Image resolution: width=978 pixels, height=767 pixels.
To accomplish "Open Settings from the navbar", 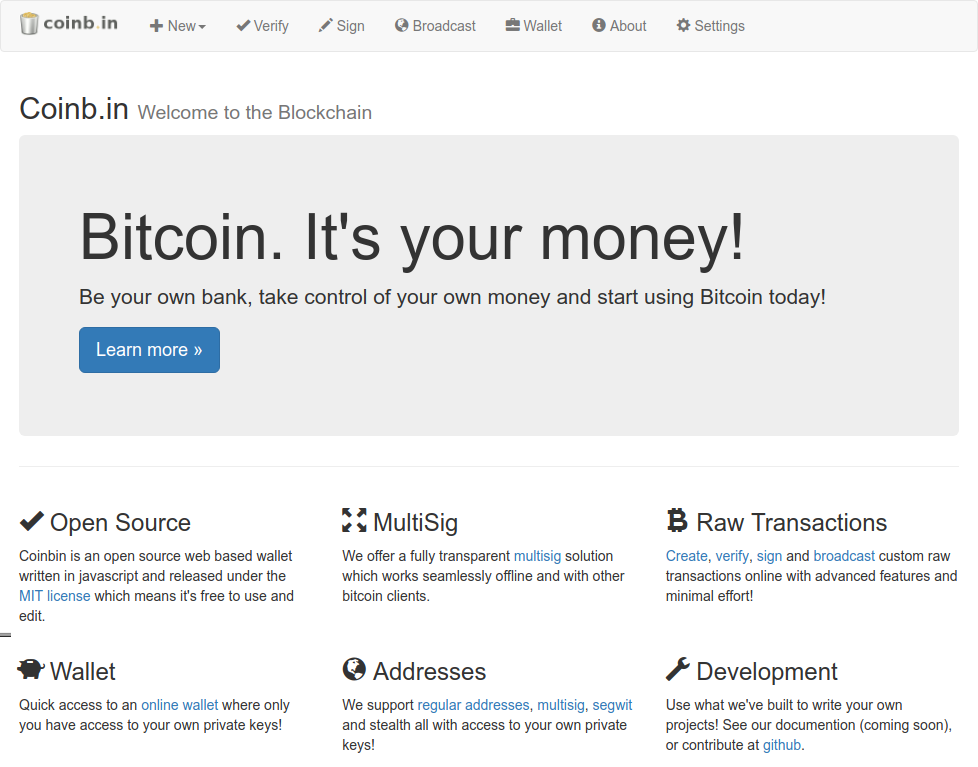I will 711,26.
